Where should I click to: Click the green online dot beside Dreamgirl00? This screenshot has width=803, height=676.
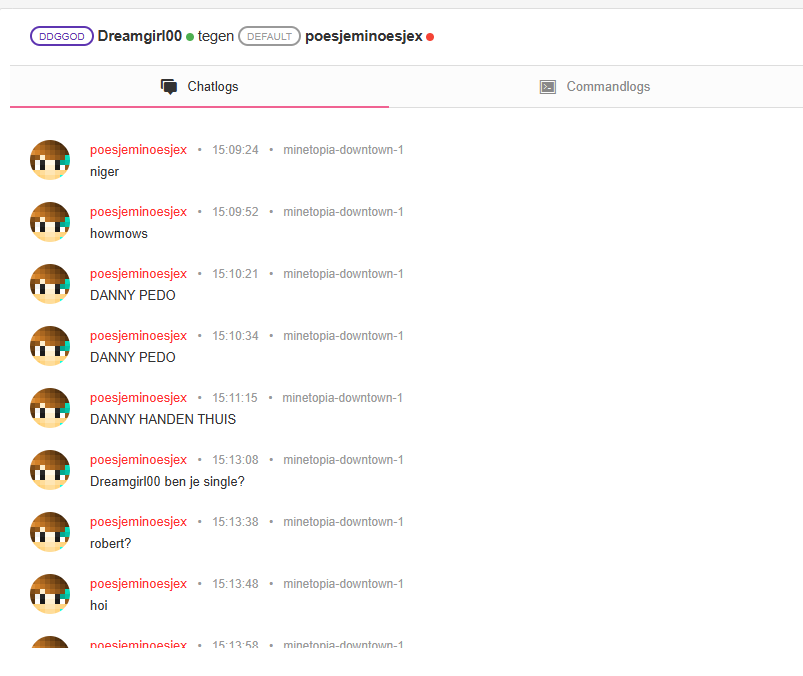click(190, 37)
